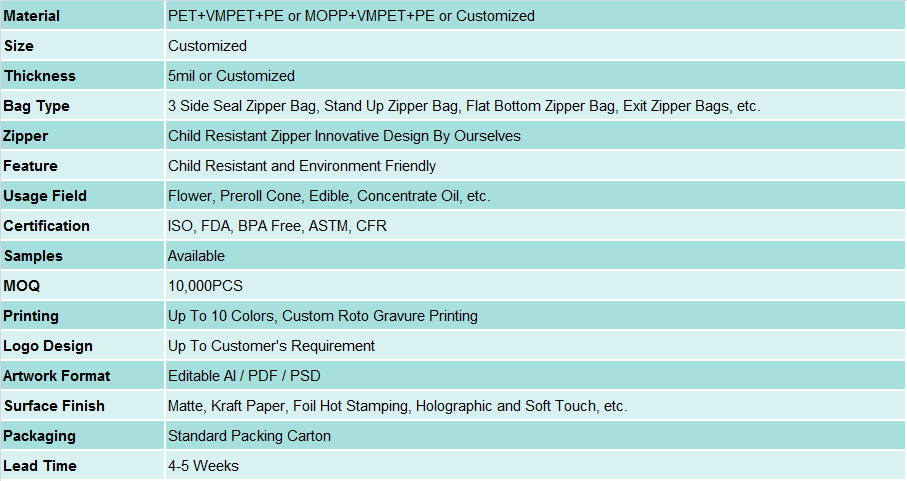Viewport: 907px width, 481px height.
Task: Click the 4-5 Weeks lead time value
Action: (x=203, y=466)
